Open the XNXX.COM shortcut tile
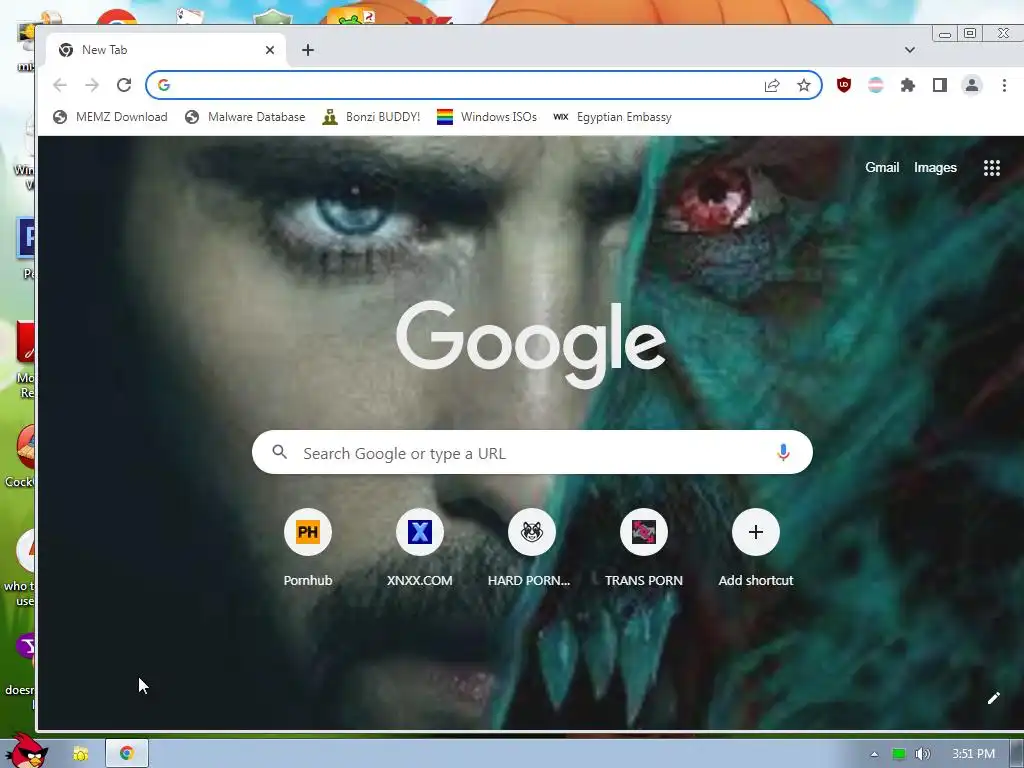Screen dimensions: 1024x768 [419, 546]
